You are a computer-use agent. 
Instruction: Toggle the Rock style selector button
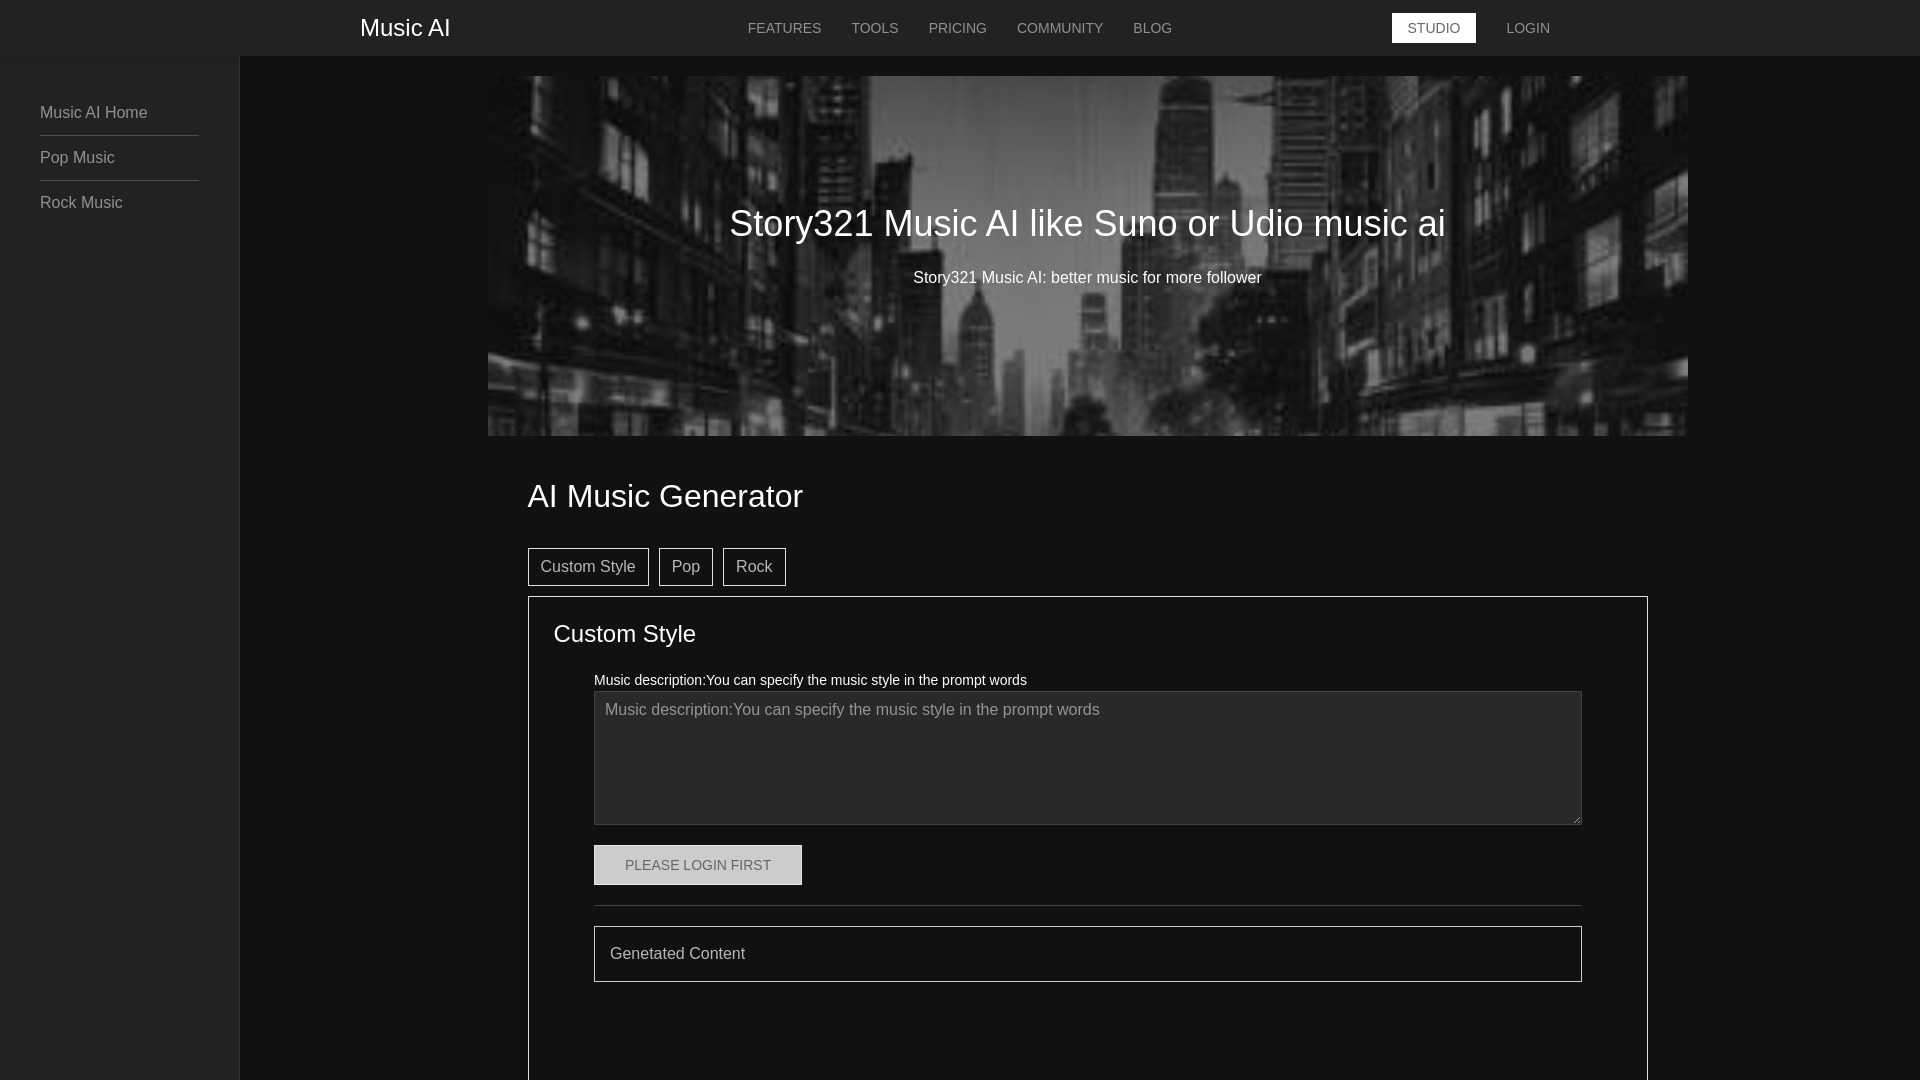(753, 567)
